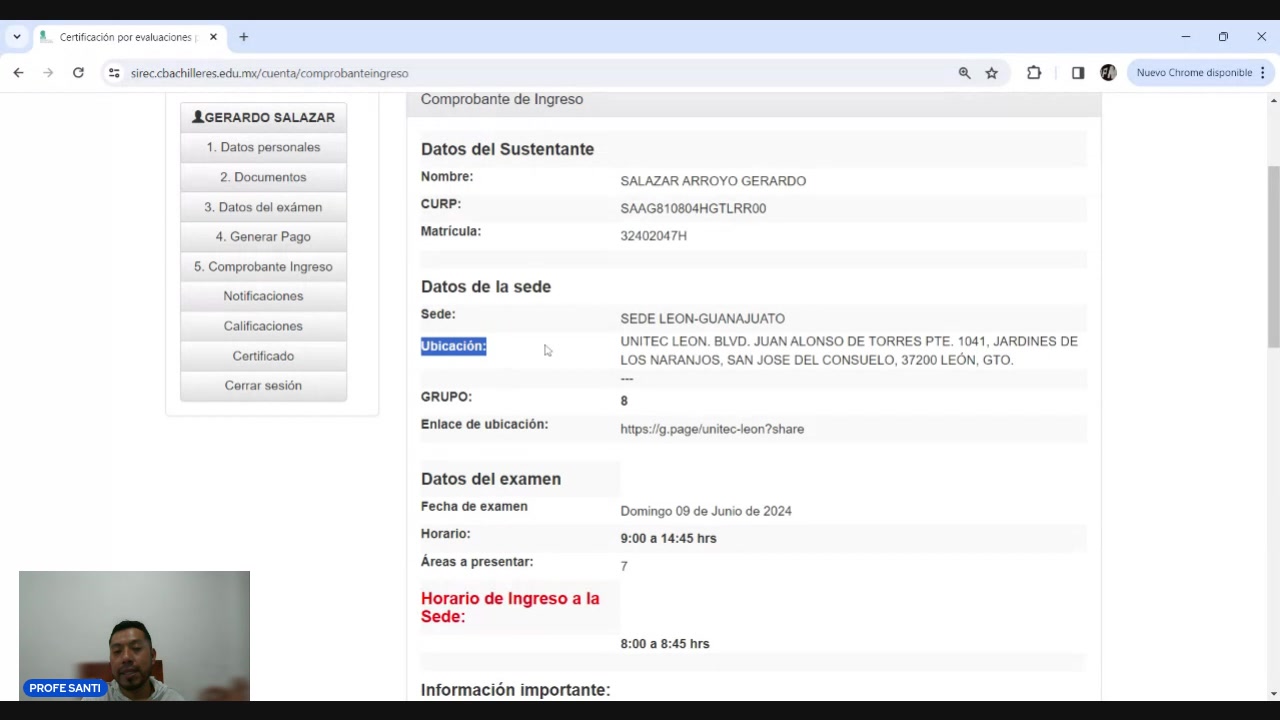
Task: Click the name SALAZAR ARROYO GERARDO
Action: pos(713,181)
